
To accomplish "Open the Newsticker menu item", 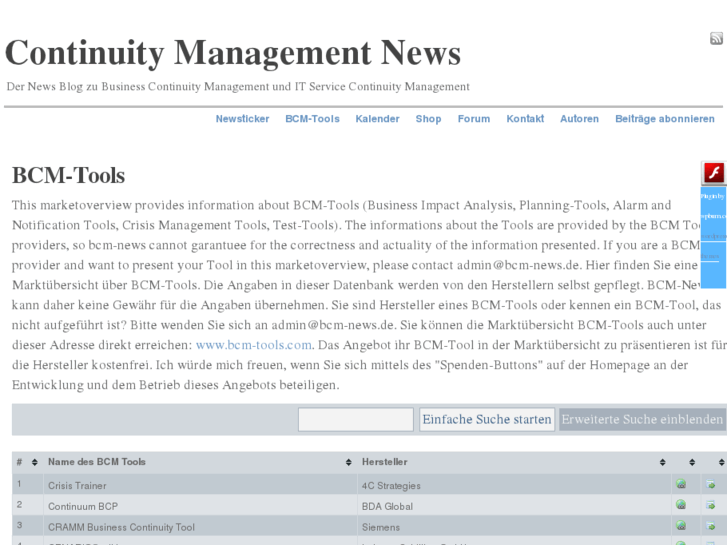I will click(x=242, y=119).
